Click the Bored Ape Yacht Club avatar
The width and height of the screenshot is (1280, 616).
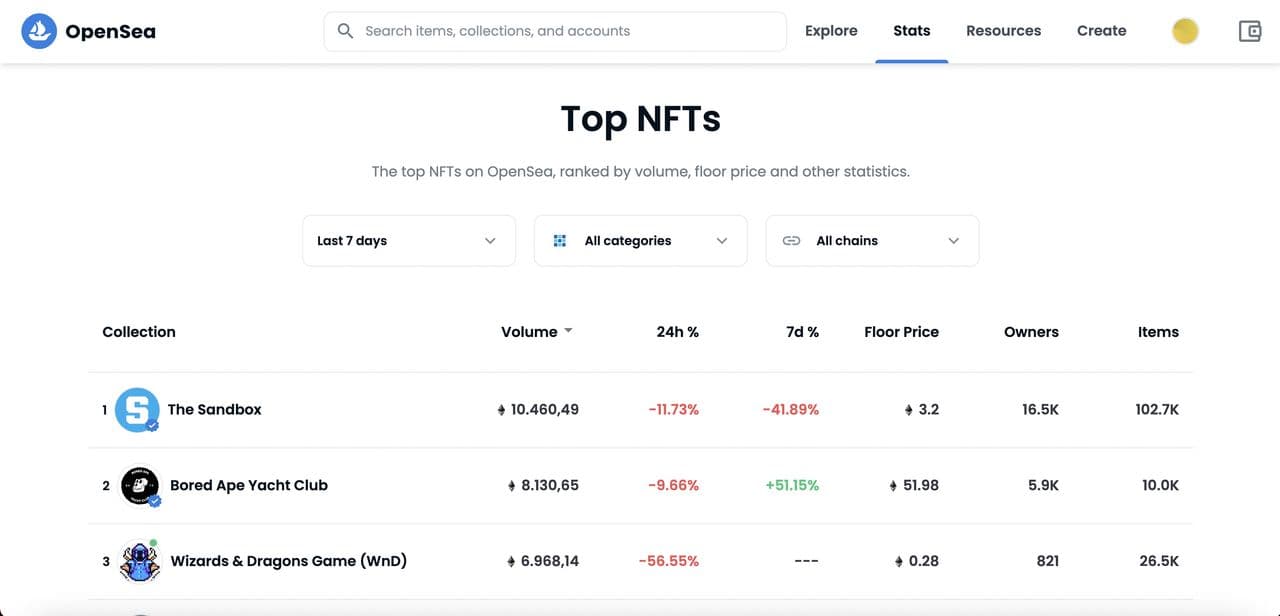pos(140,486)
